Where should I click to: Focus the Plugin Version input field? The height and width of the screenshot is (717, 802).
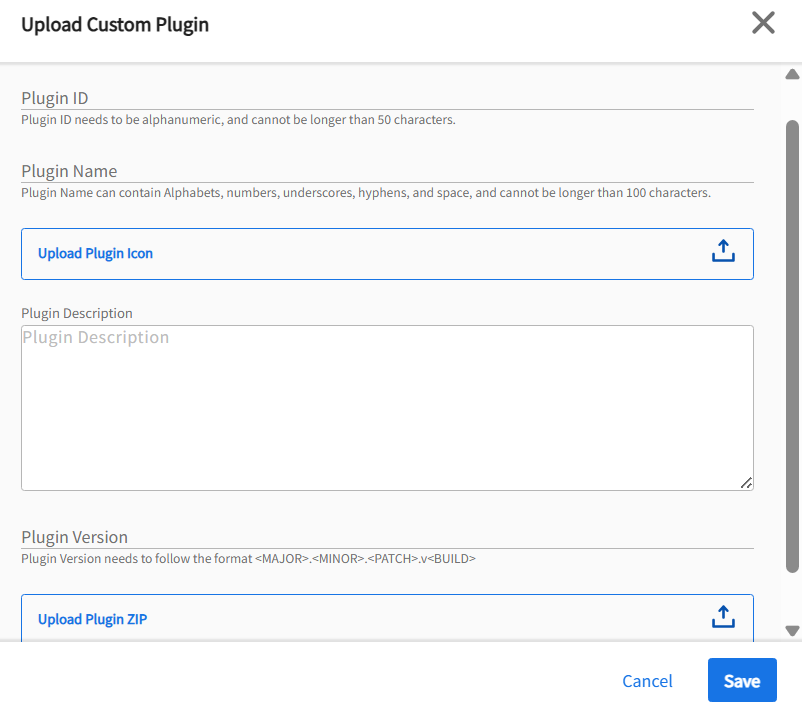(386, 537)
